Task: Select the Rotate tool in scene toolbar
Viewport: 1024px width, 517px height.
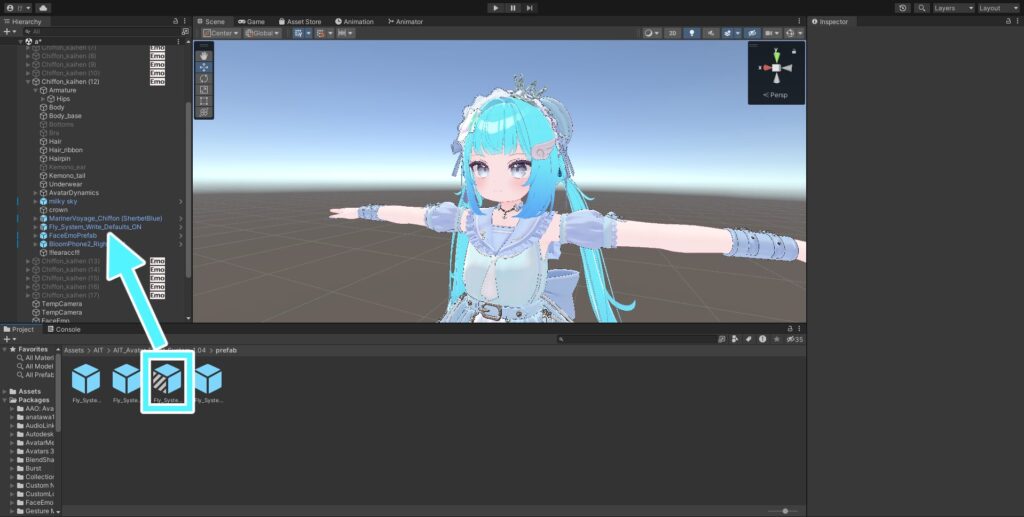Action: [204, 78]
